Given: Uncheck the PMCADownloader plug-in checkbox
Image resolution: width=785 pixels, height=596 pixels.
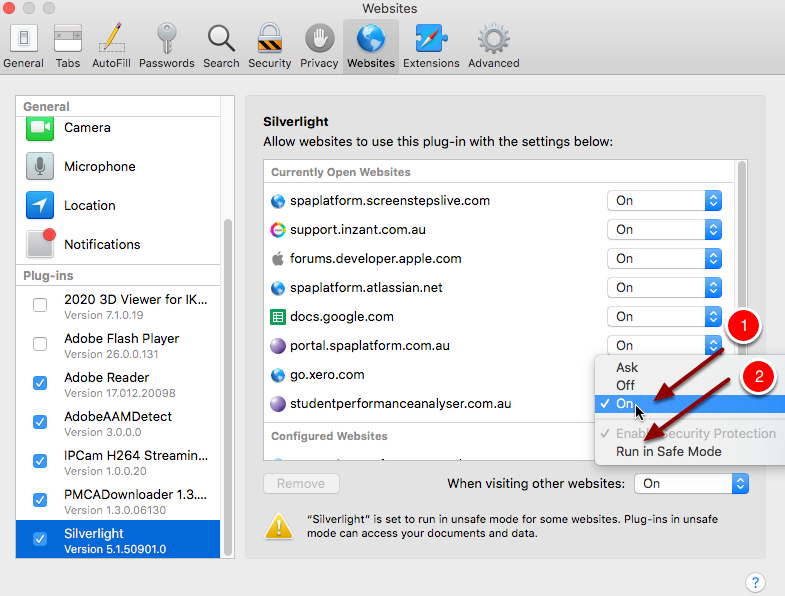Looking at the screenshot, I should 40,500.
